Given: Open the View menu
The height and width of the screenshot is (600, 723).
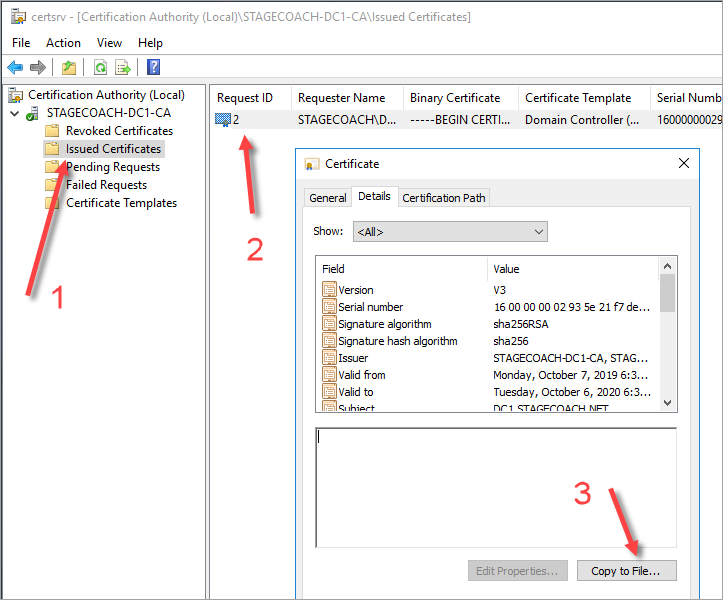Looking at the screenshot, I should tap(109, 43).
